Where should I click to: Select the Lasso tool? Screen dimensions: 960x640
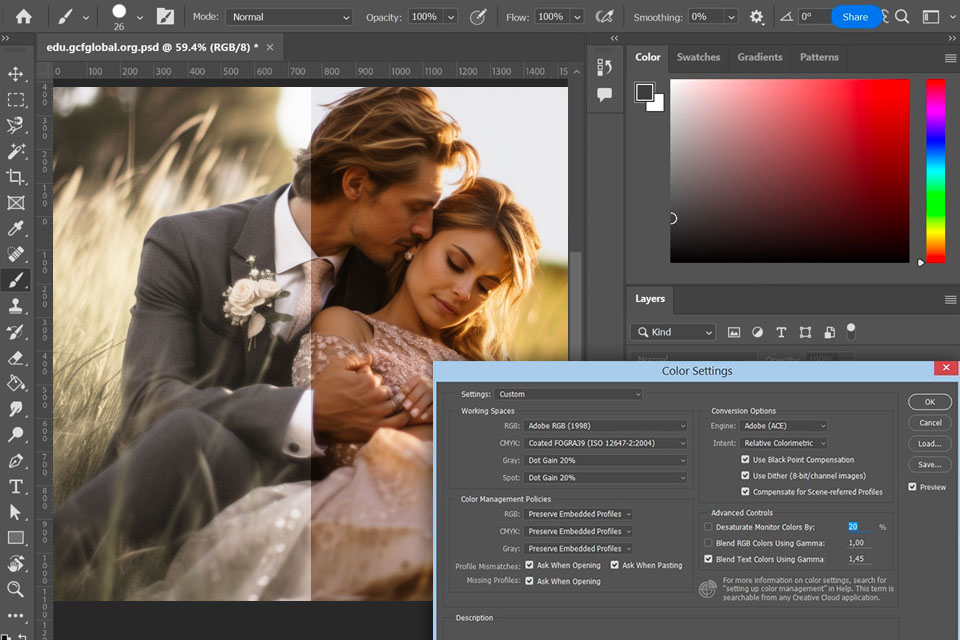click(x=15, y=126)
